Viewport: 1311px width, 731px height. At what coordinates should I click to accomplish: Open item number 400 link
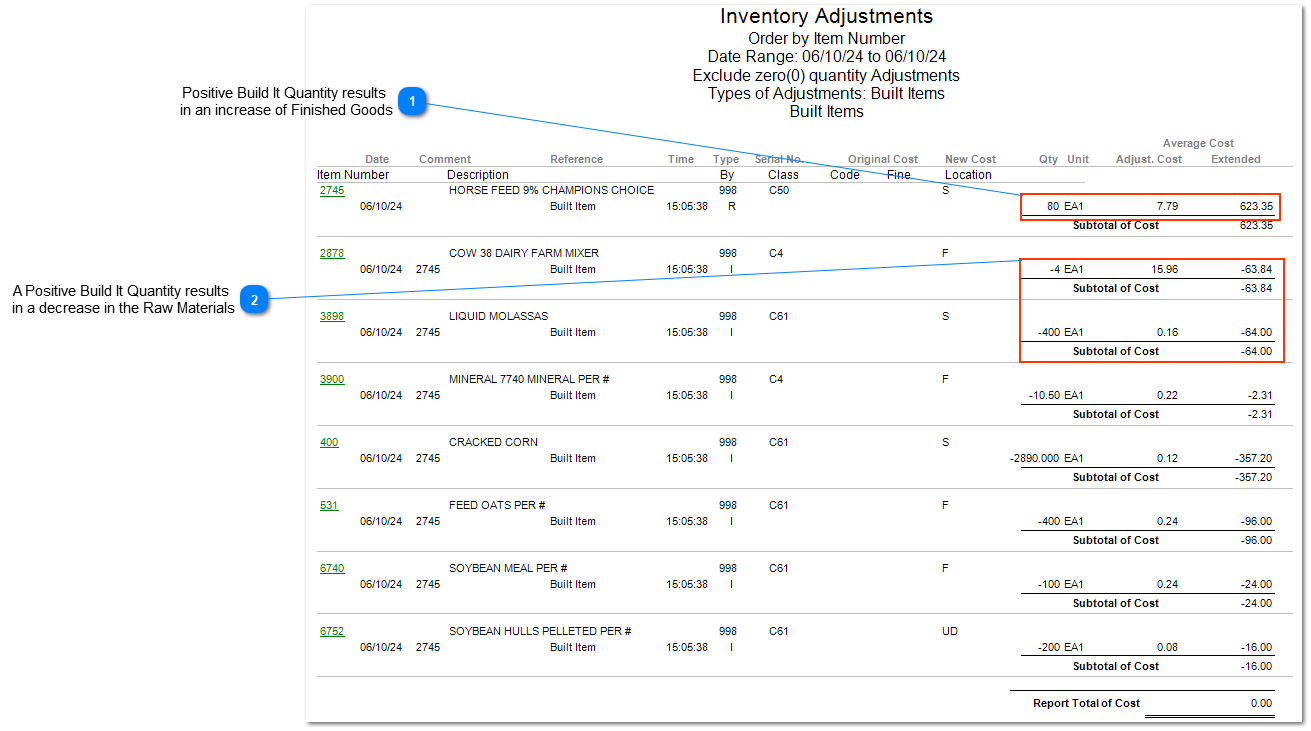pyautogui.click(x=329, y=442)
